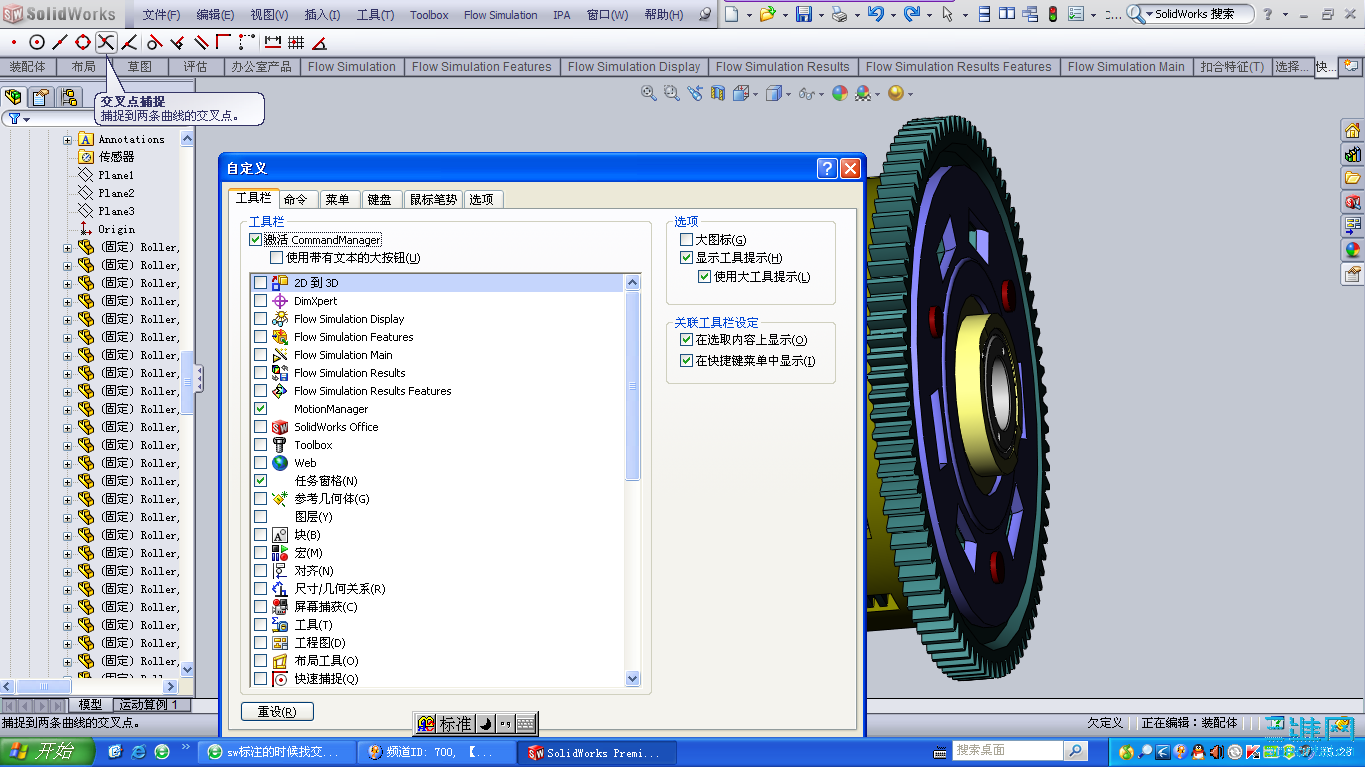This screenshot has width=1365, height=767.
Task: Open the PropertyManager tab icon
Action: coord(41,97)
